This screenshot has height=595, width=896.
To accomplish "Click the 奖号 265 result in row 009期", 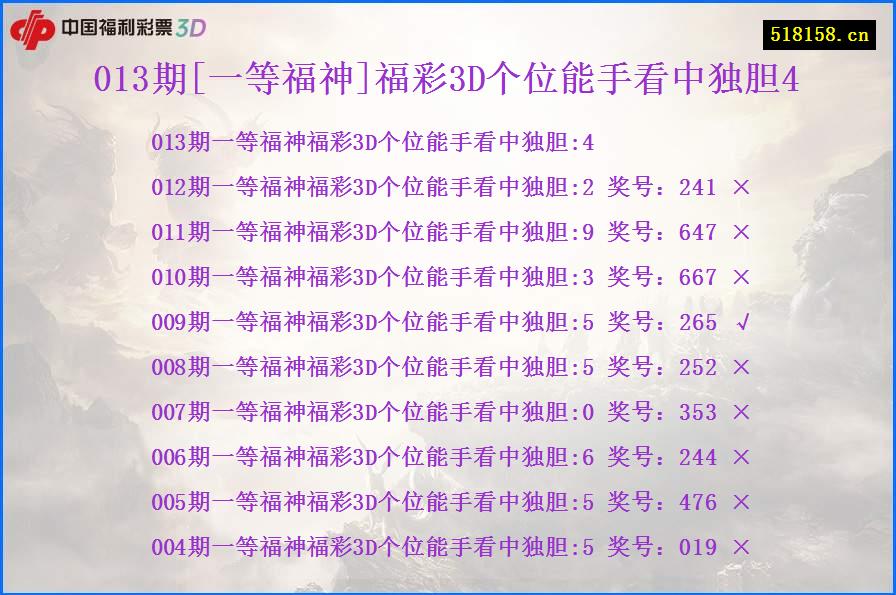I will pos(662,322).
